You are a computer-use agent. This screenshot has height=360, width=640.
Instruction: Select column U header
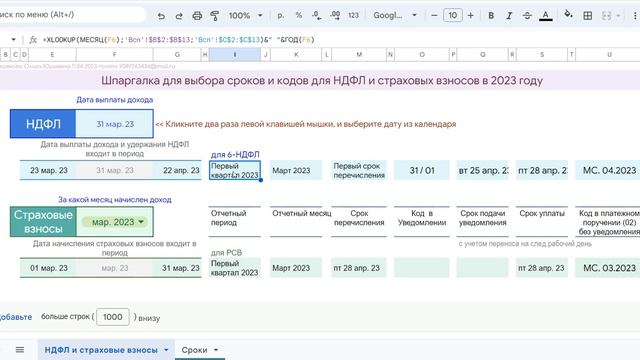tap(608, 54)
